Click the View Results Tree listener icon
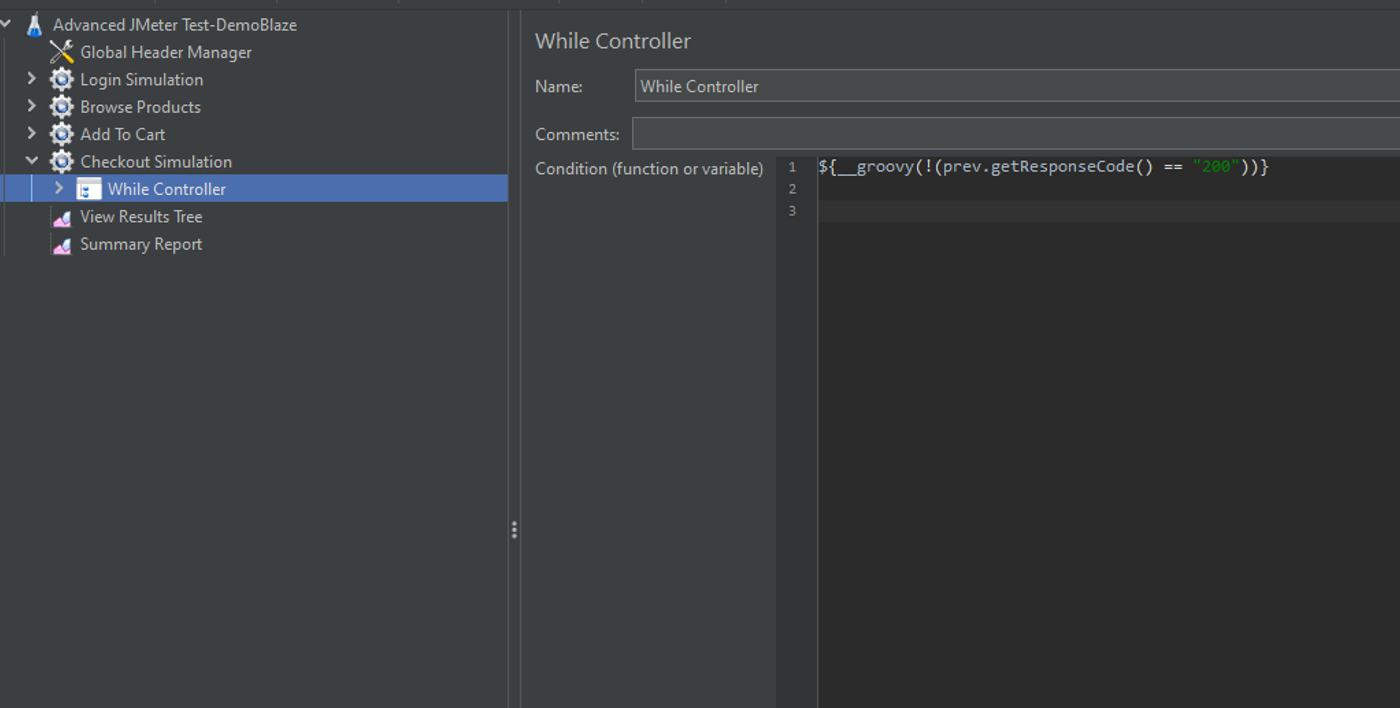Image resolution: width=1400 pixels, height=708 pixels. [x=62, y=217]
